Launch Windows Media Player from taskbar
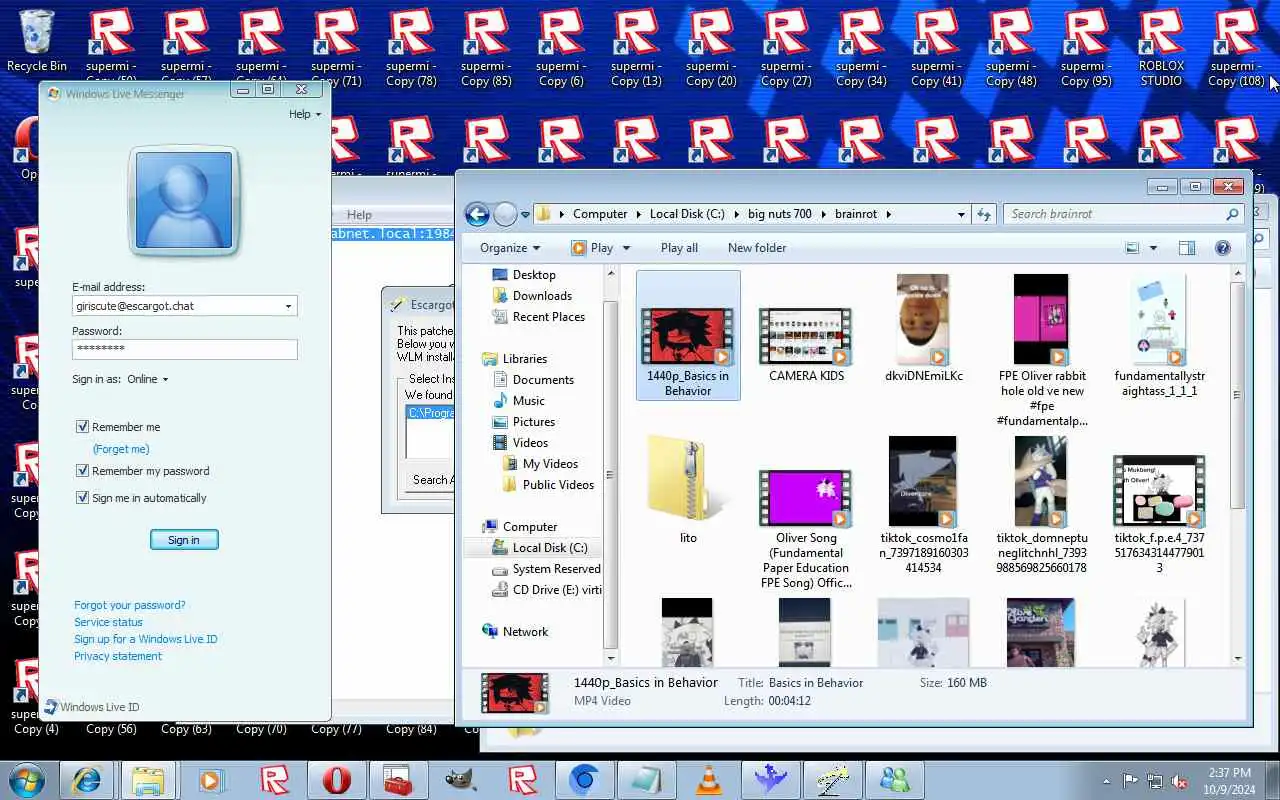Viewport: 1280px width, 800px height. (211, 780)
